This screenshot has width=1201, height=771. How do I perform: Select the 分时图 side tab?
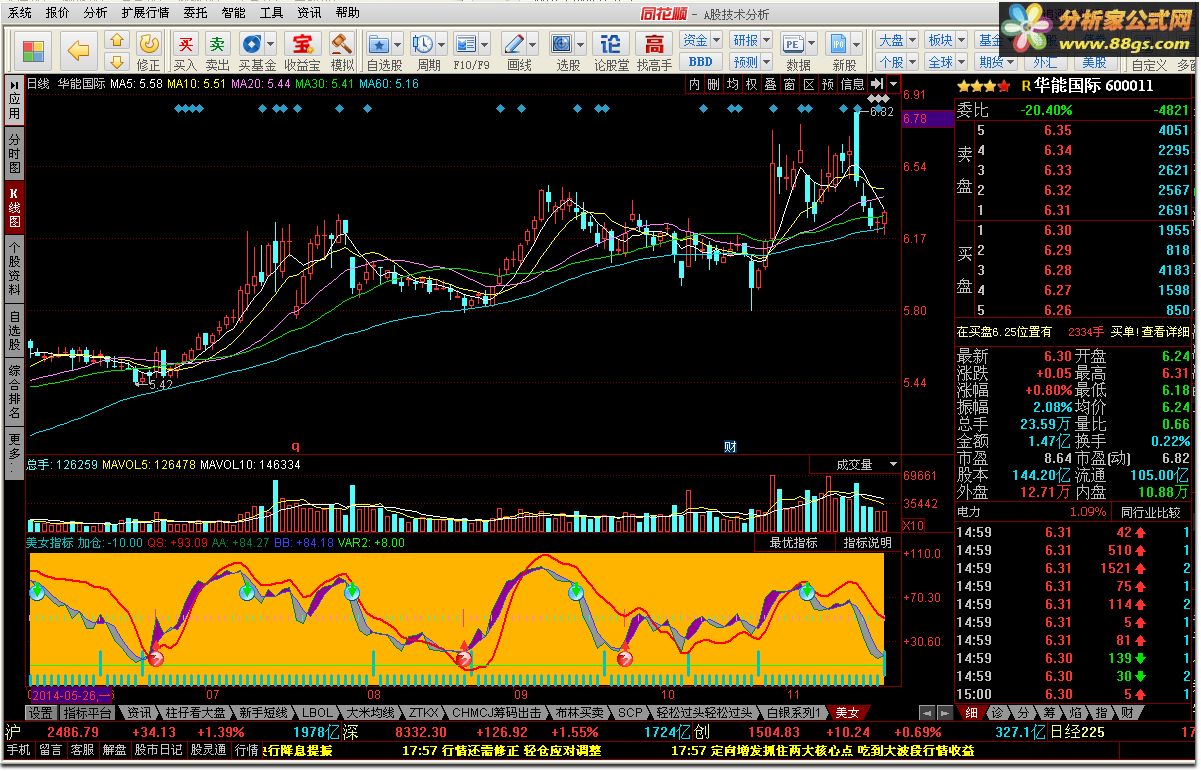[x=14, y=154]
